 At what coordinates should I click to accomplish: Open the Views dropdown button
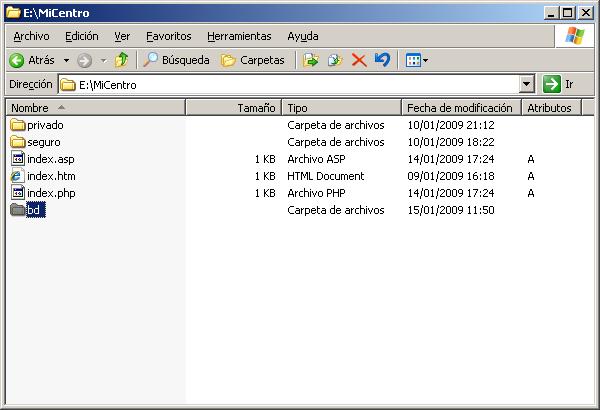(417, 60)
